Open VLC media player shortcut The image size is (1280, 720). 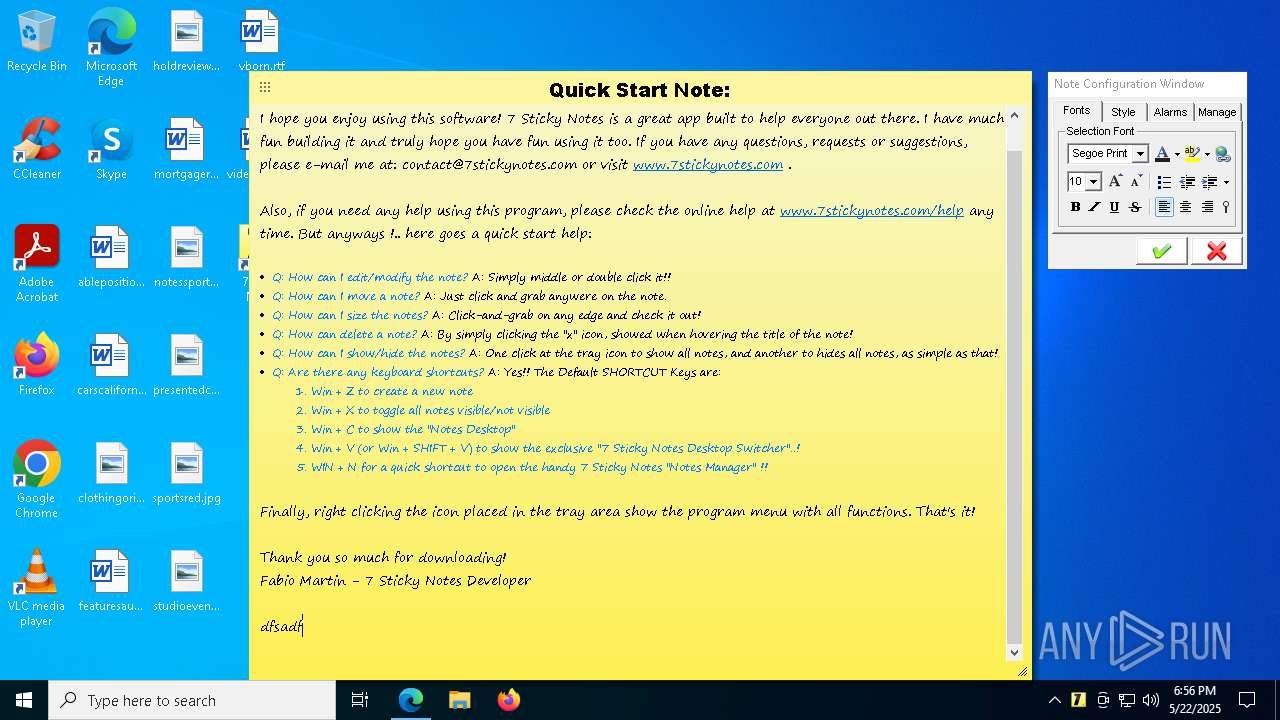(x=37, y=588)
